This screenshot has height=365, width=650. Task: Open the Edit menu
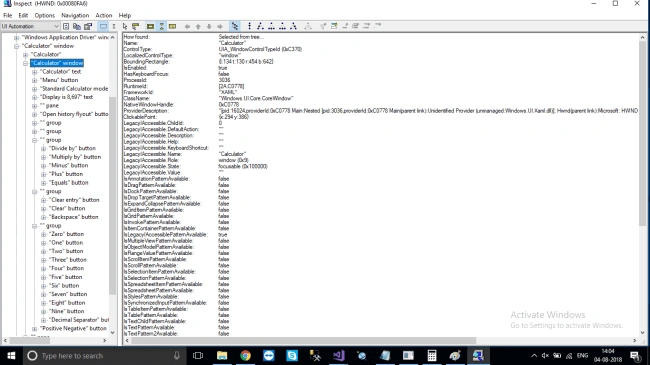[x=23, y=15]
